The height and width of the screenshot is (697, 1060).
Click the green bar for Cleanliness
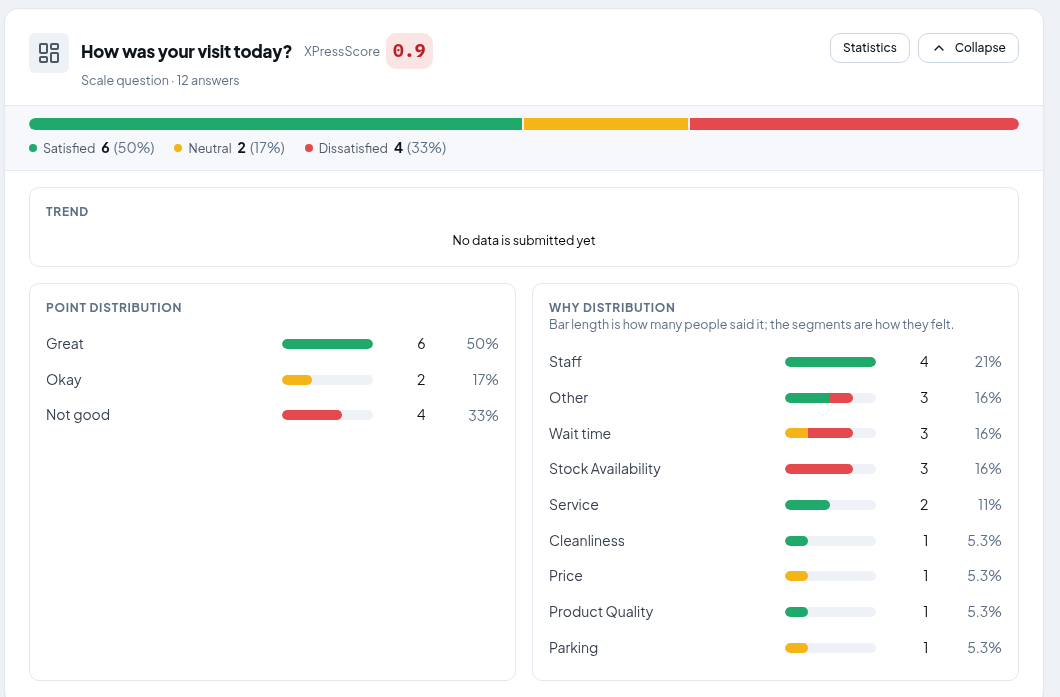[x=796, y=541]
